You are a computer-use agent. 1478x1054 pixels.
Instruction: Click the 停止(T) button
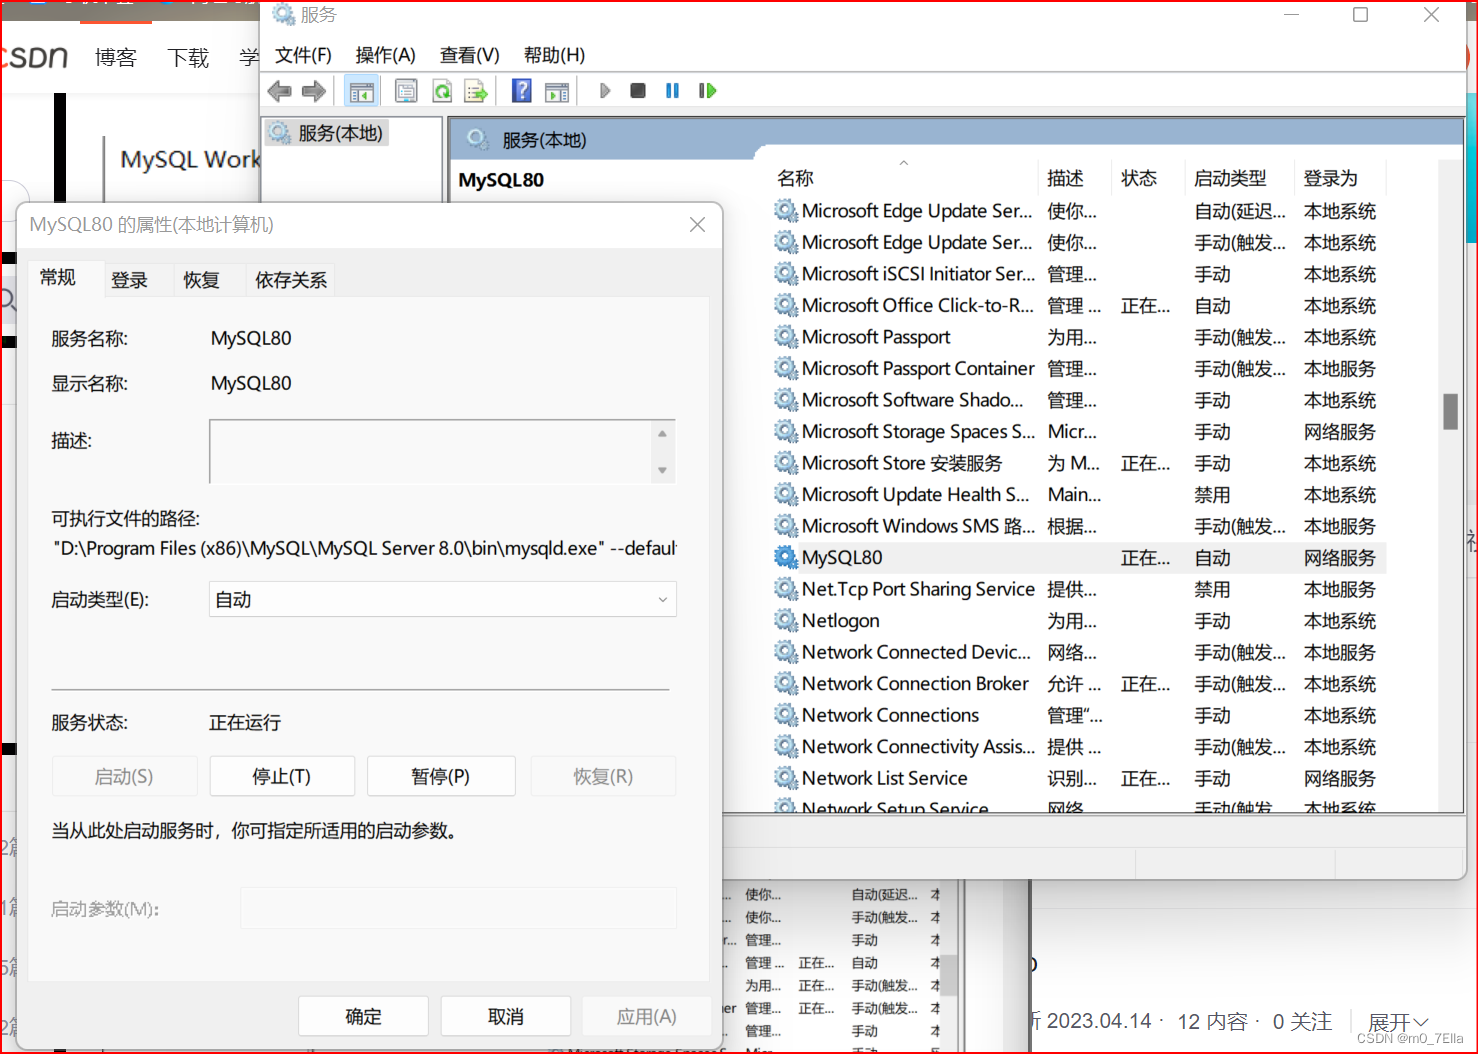pos(282,777)
